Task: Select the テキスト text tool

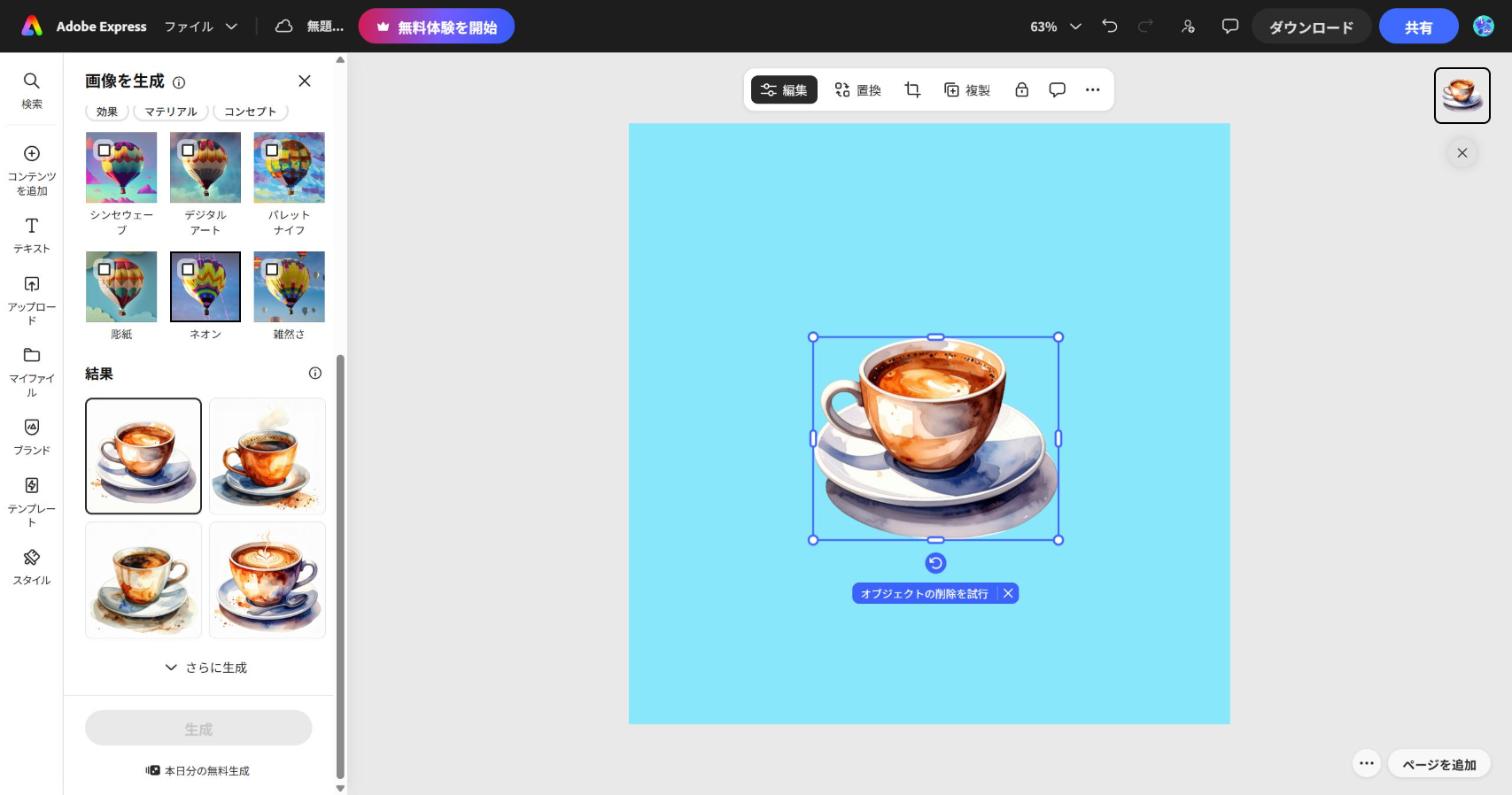Action: 31,236
